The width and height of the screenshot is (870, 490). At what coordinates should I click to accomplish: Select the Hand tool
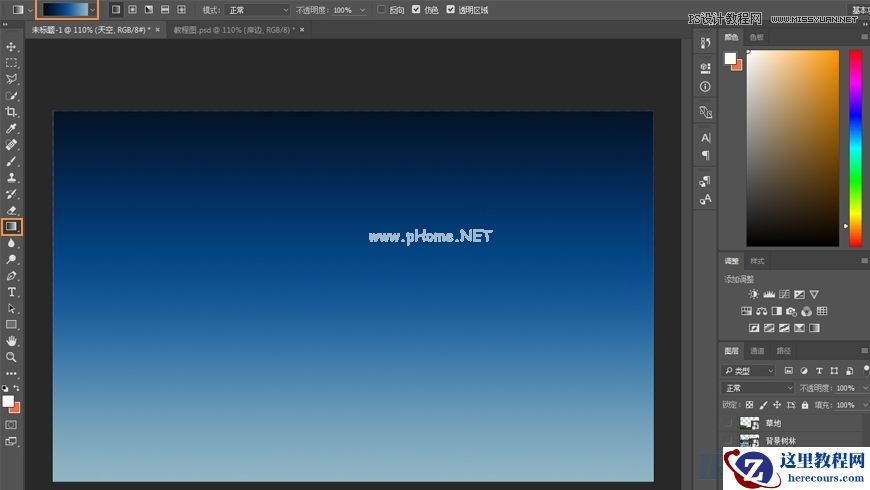11,341
